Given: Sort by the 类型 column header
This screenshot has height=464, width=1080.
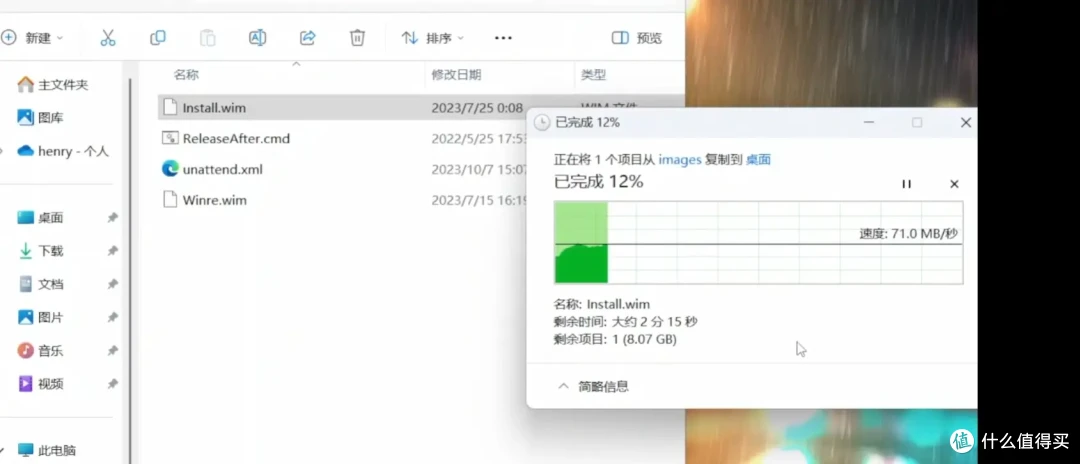Looking at the screenshot, I should coord(593,74).
